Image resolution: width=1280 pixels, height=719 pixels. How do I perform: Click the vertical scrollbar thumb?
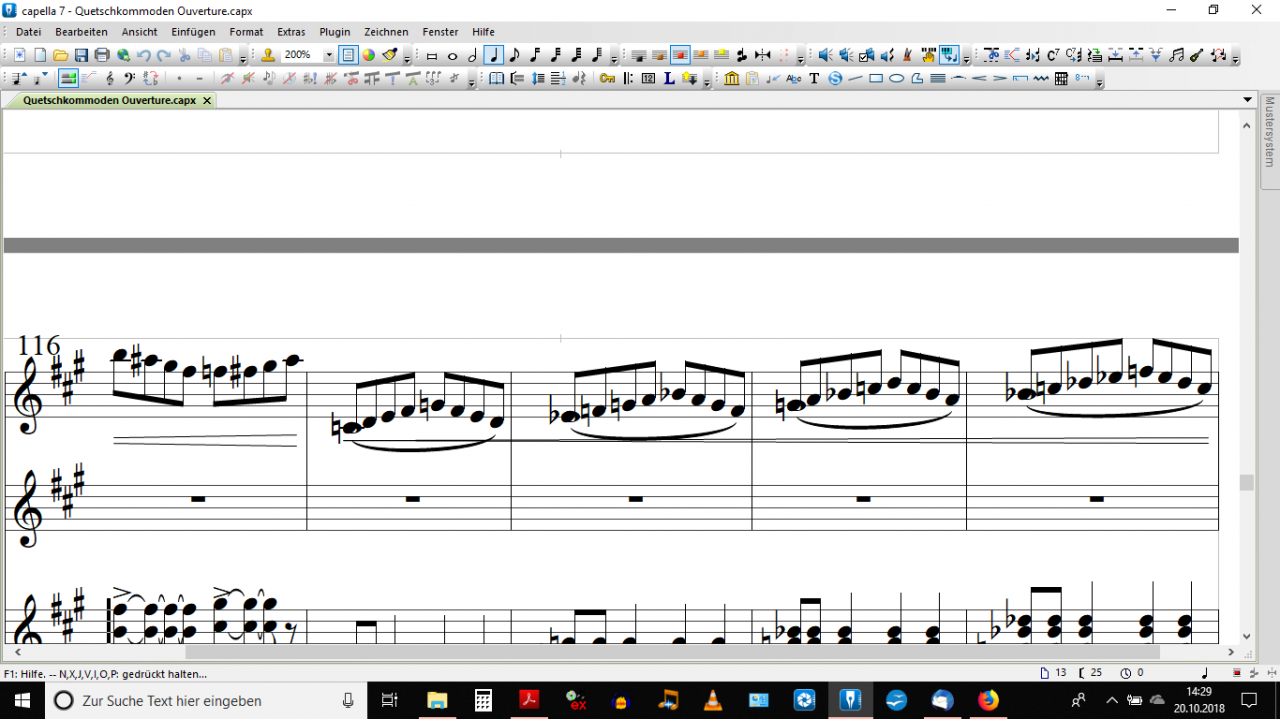tap(1246, 482)
